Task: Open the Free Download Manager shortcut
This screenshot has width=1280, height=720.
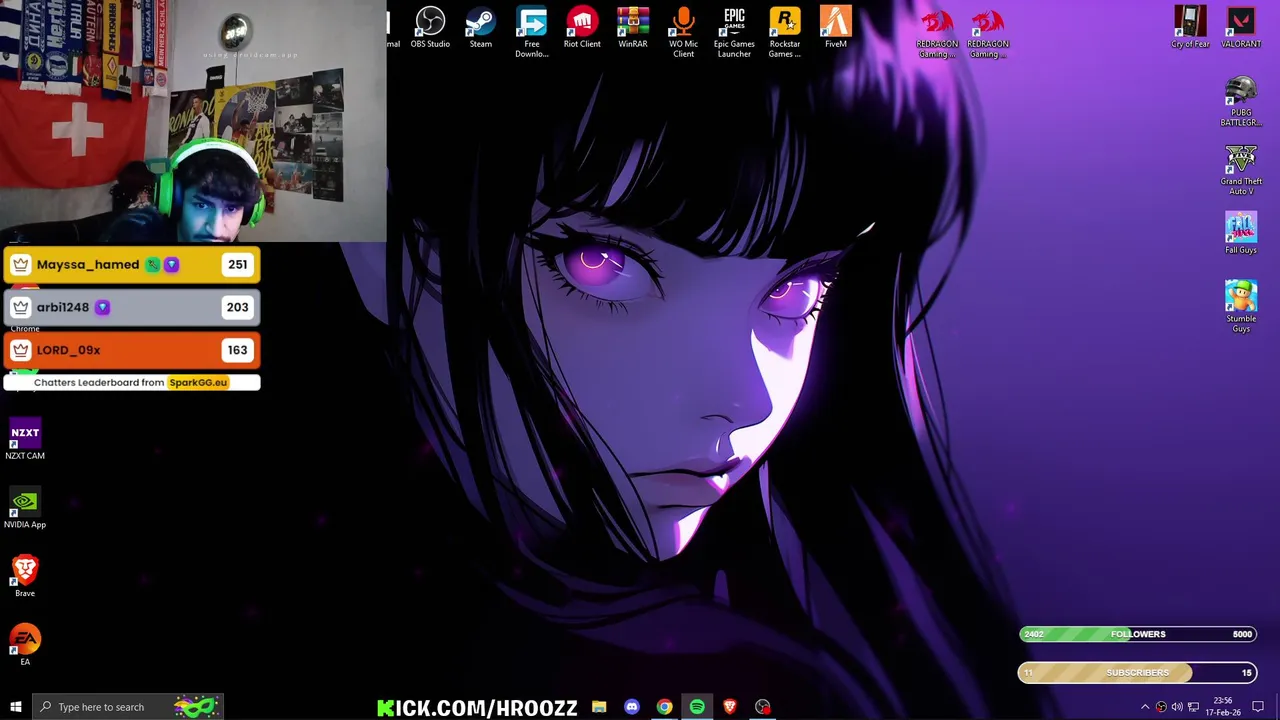Action: [532, 33]
